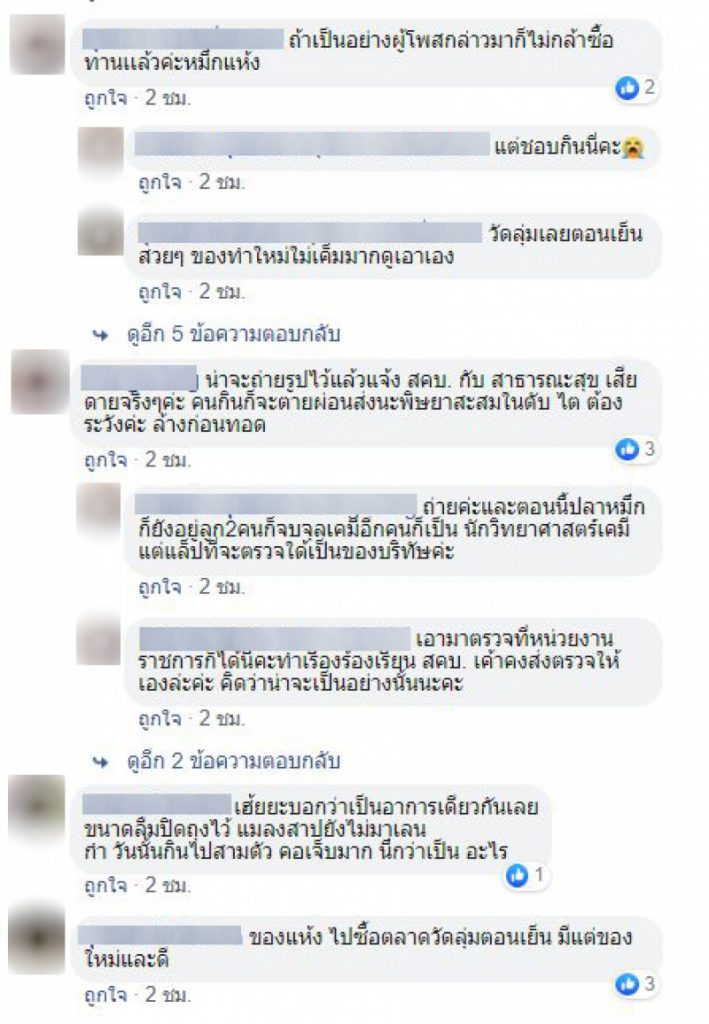Like the first comment about หมึกแห้ง
This screenshot has height=1024, width=709.
tap(106, 99)
